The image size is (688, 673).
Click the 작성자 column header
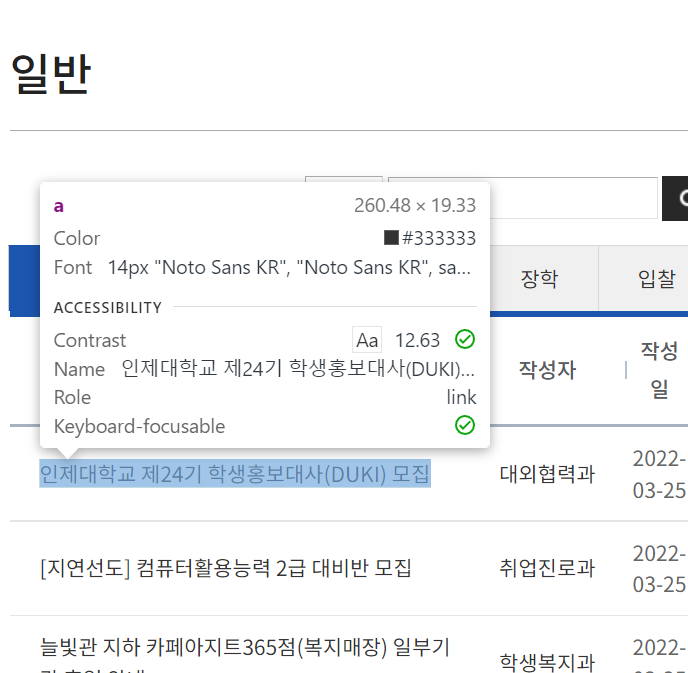coord(547,369)
